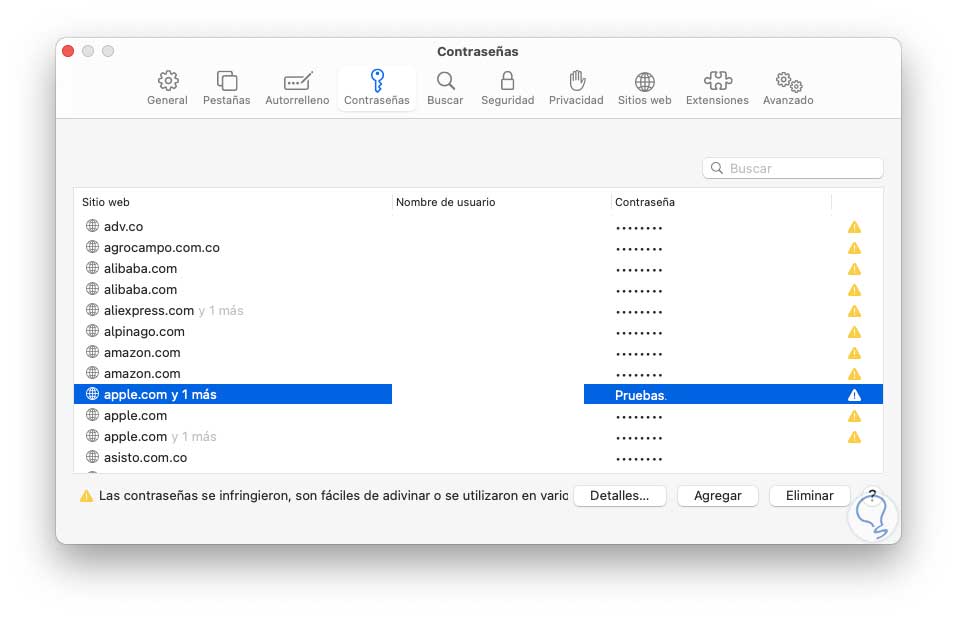Open the Extensiones puzzle tab
Screen dimensions: 957x618
(x=717, y=88)
